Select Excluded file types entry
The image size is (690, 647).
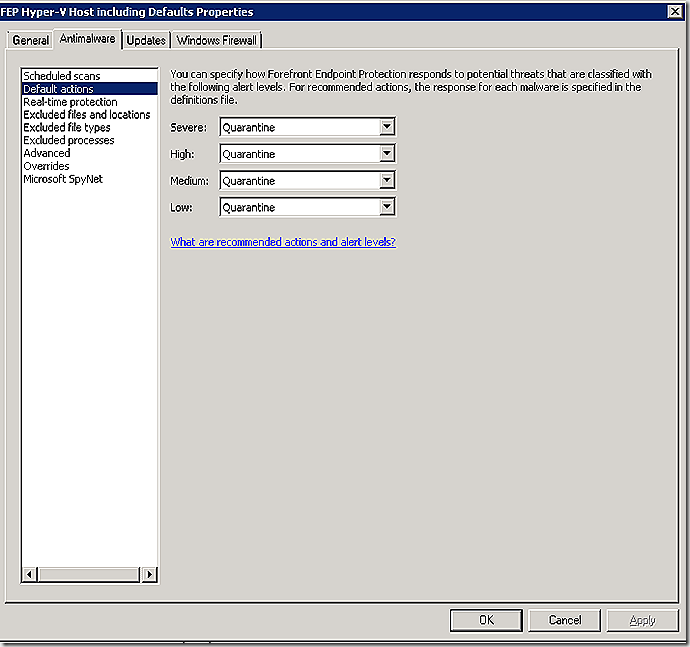coord(89,127)
